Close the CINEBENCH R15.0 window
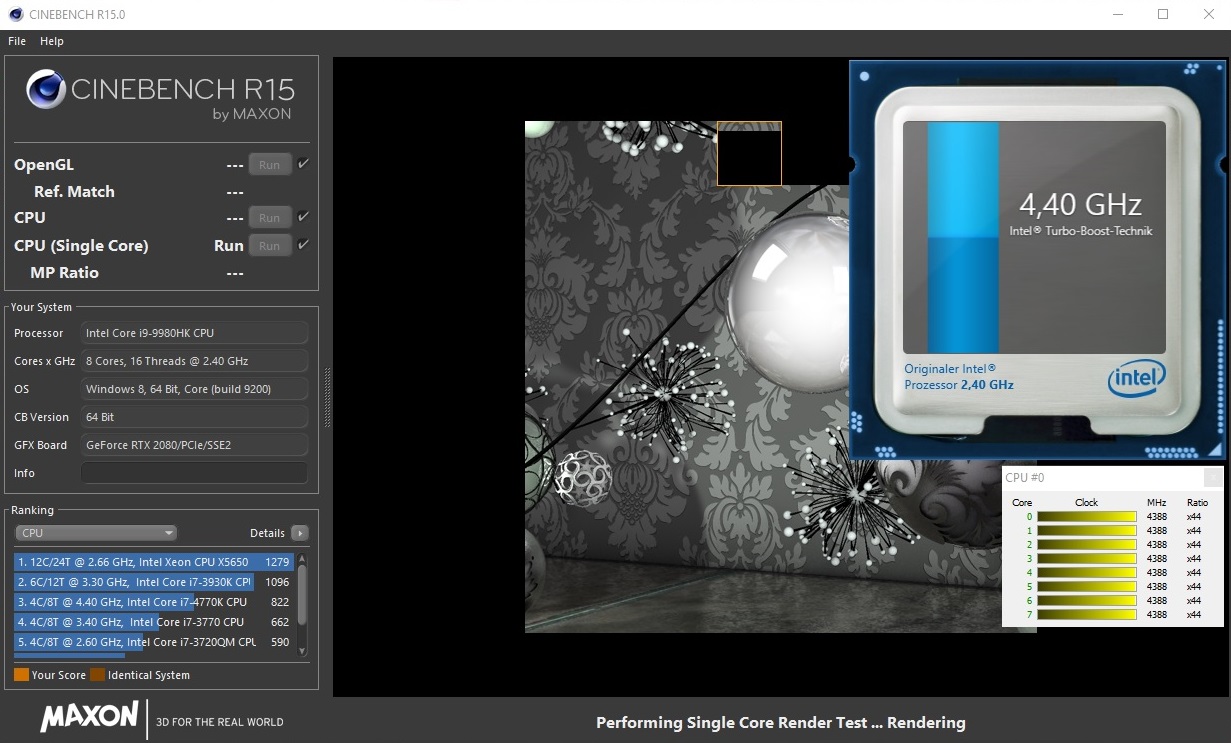 pos(1208,14)
